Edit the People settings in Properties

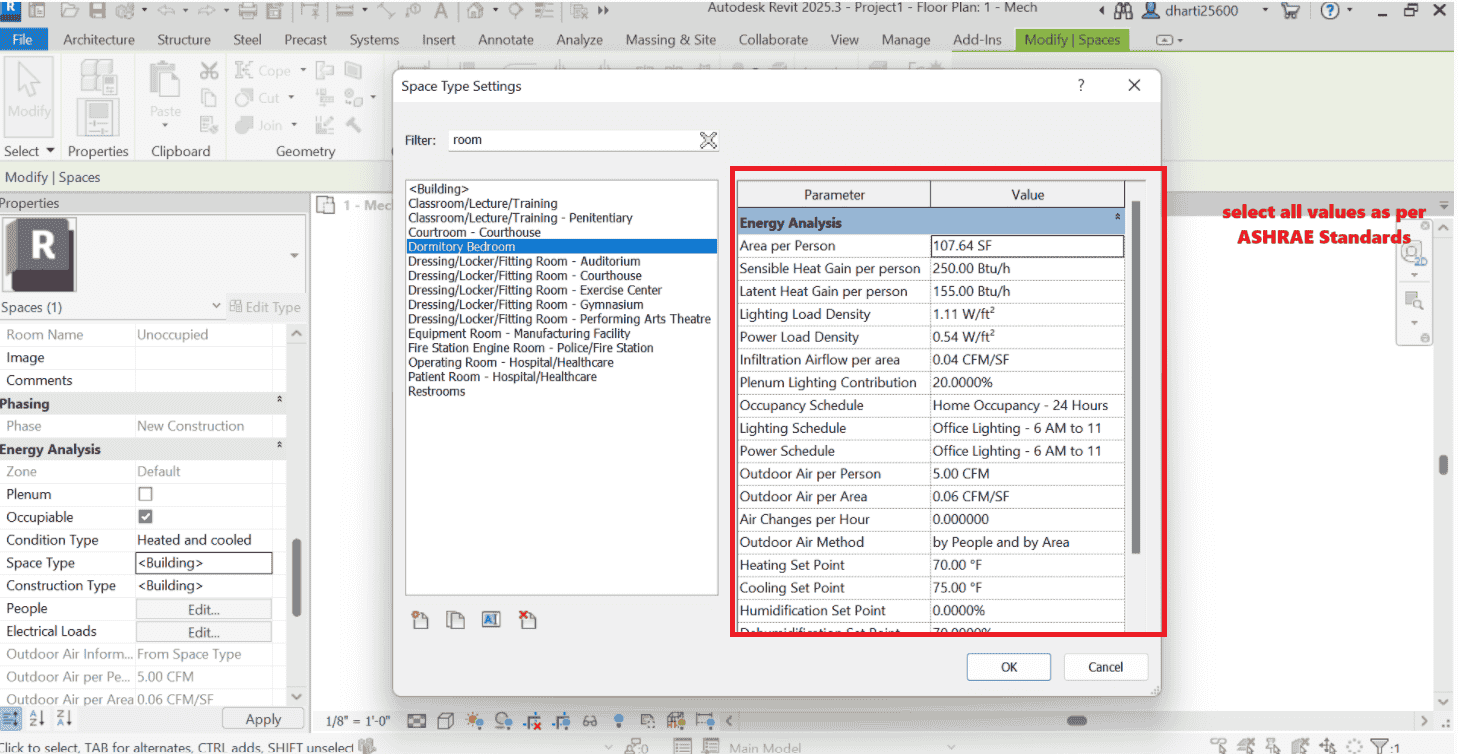pyautogui.click(x=203, y=608)
